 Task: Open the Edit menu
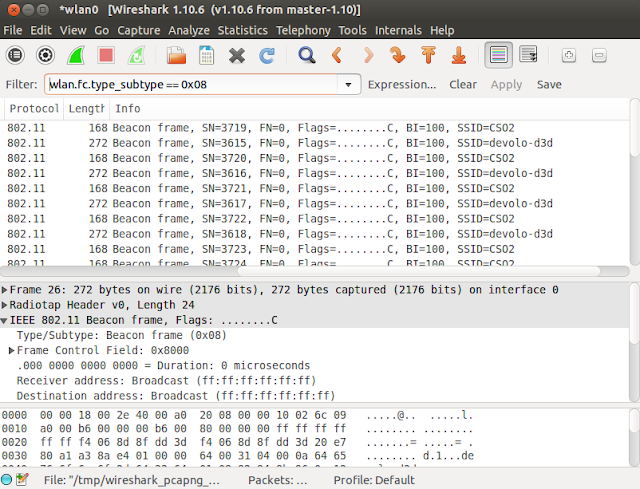coord(41,30)
